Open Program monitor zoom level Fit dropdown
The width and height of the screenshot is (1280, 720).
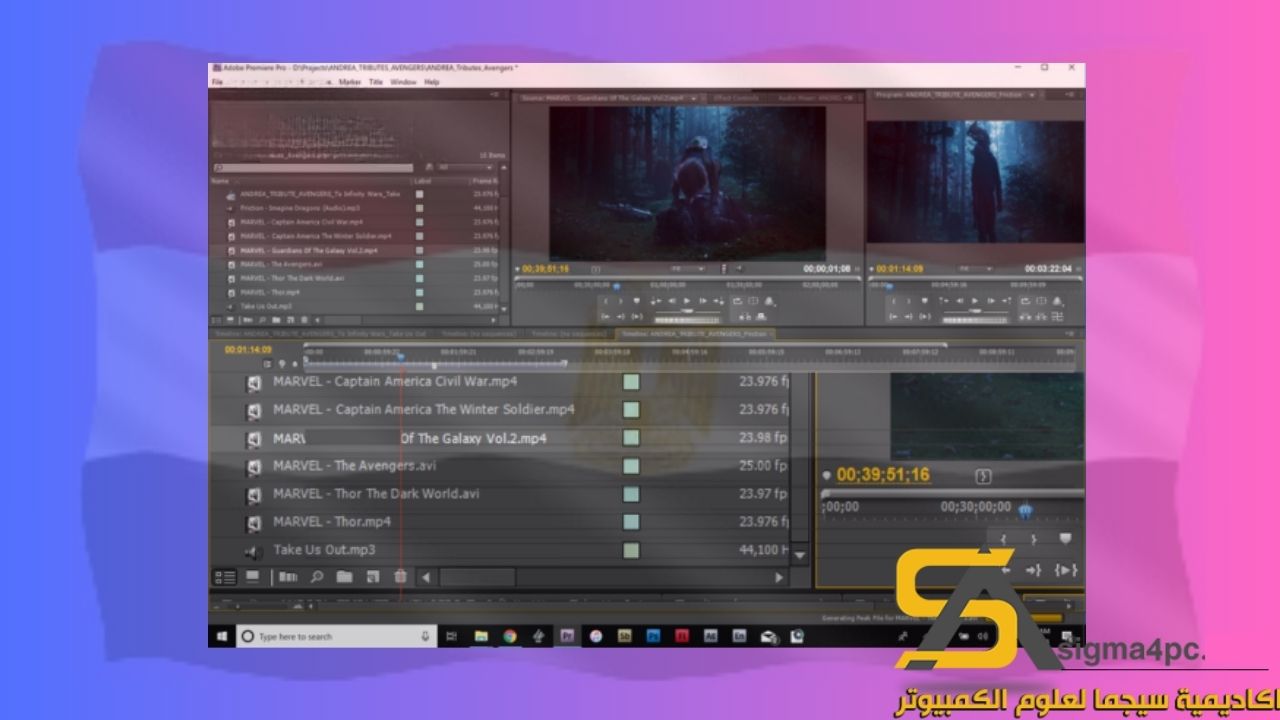click(x=974, y=269)
